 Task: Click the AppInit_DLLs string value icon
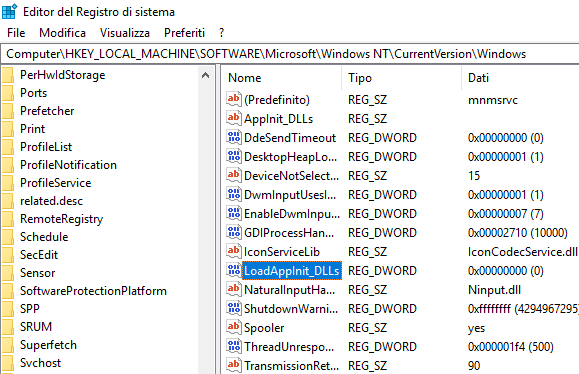[234, 118]
